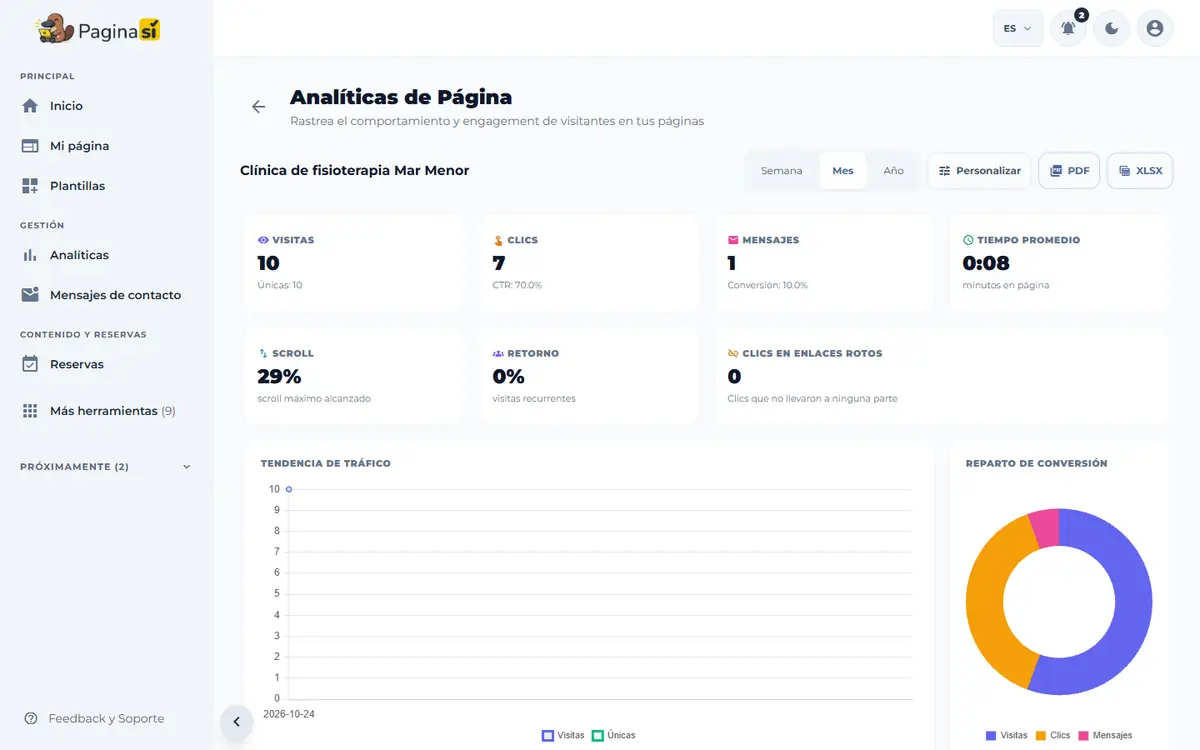Viewport: 1200px width, 750px height.
Task: Click the sliders icon in Personalizar
Action: (x=944, y=171)
